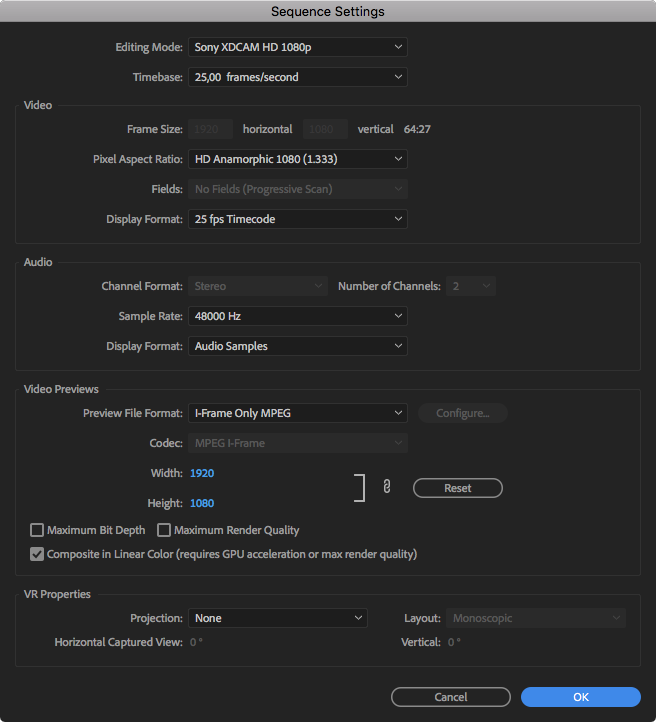This screenshot has width=656, height=722.
Task: Open the Channel Format Stereo dropdown
Action: pyautogui.click(x=258, y=286)
